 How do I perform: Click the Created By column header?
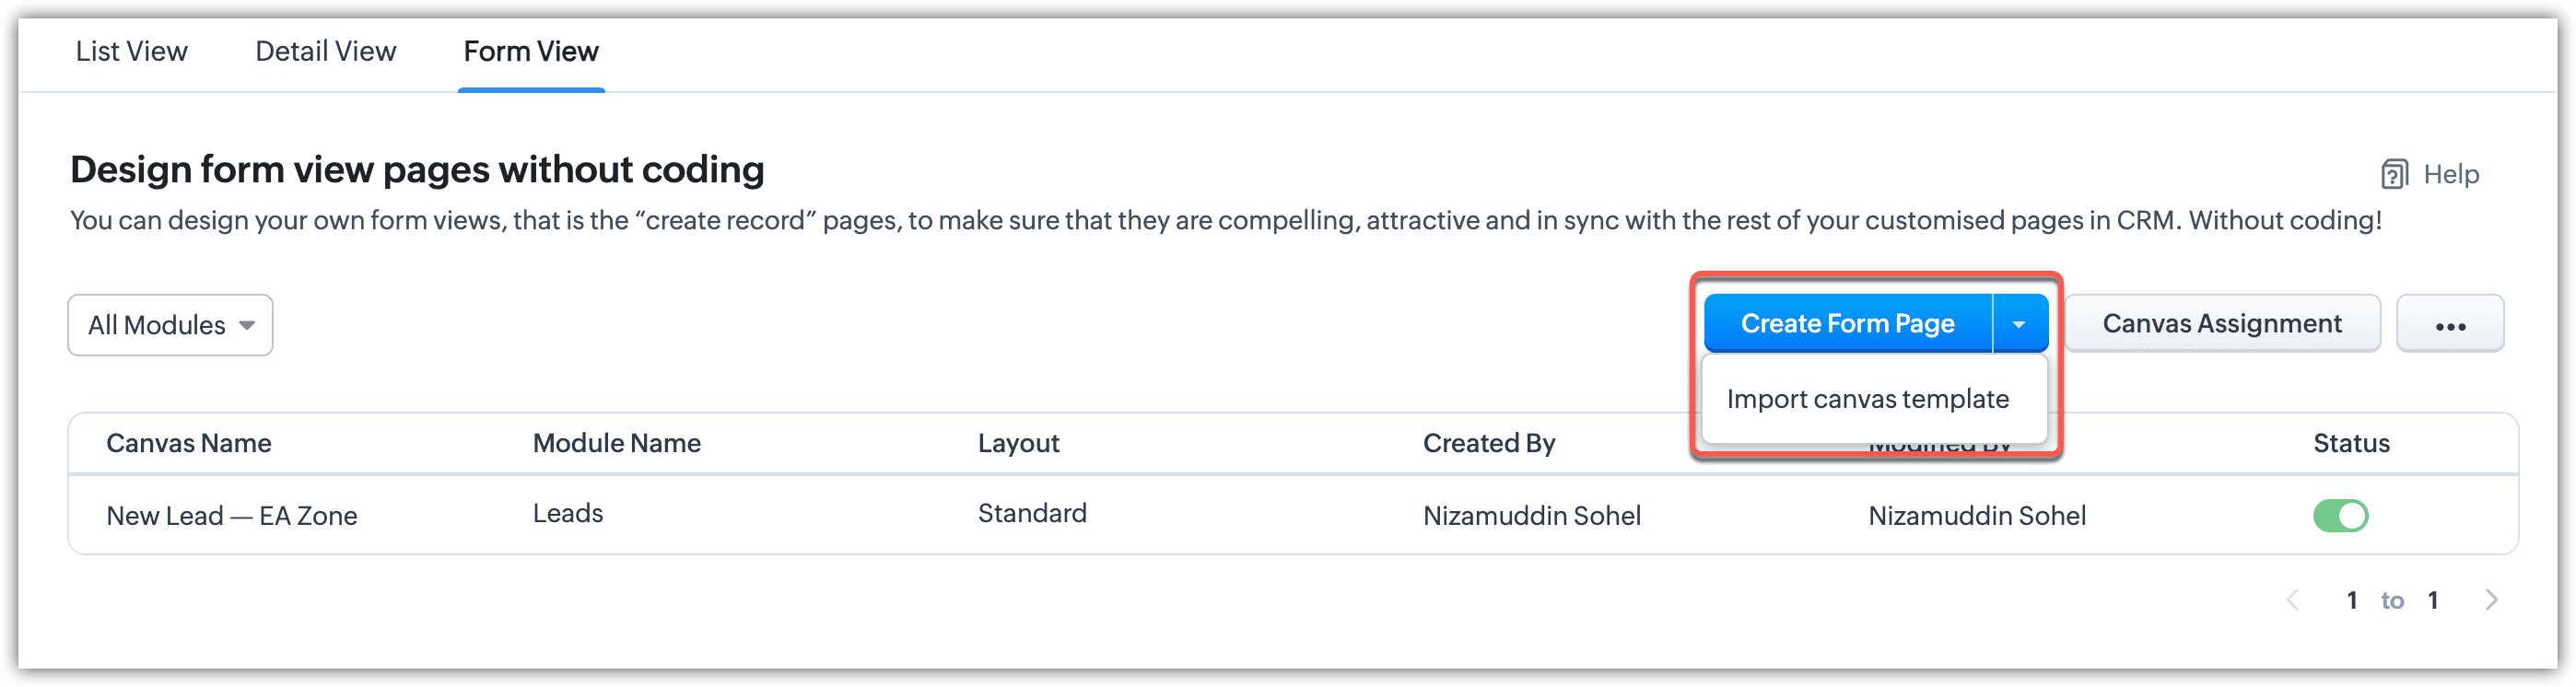[1488, 443]
